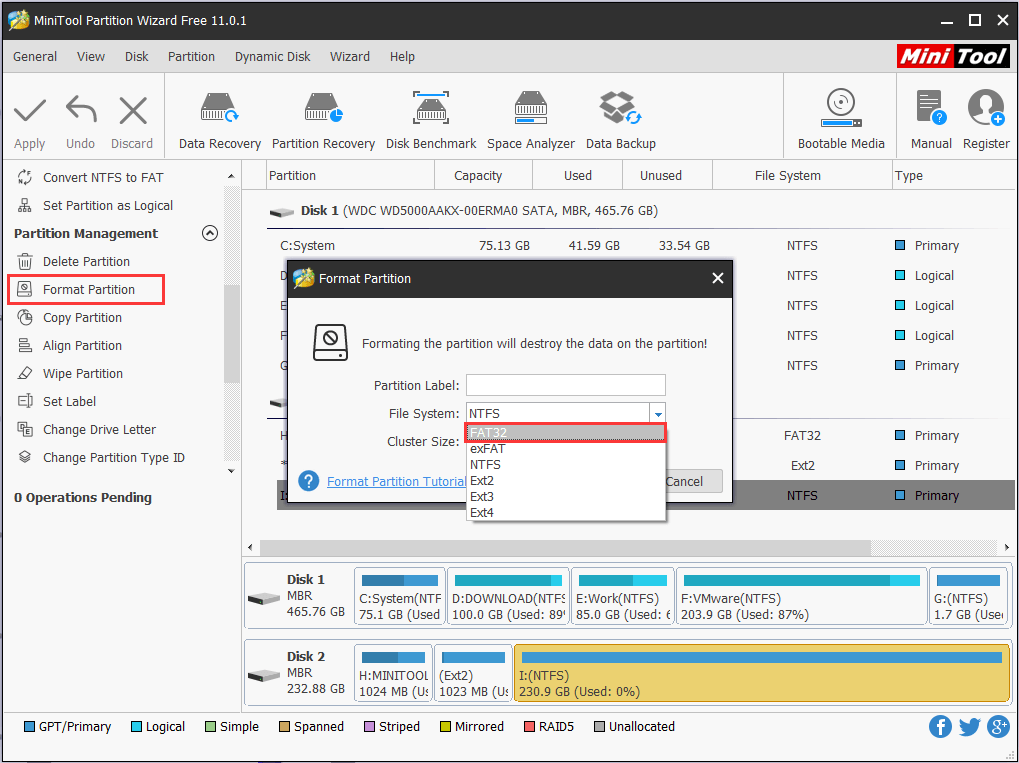Open the Data Recovery tool
1019x763 pixels.
pos(218,116)
